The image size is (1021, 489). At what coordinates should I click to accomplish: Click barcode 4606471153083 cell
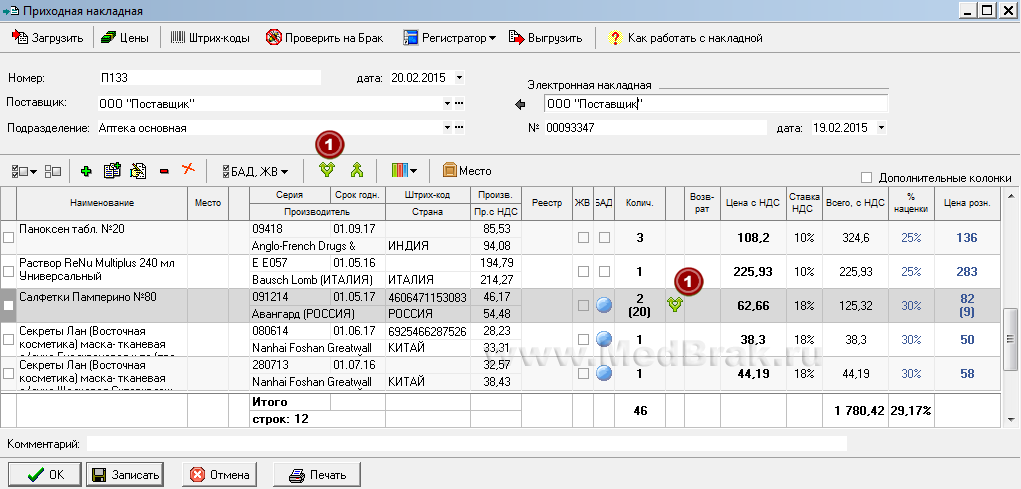[x=428, y=297]
